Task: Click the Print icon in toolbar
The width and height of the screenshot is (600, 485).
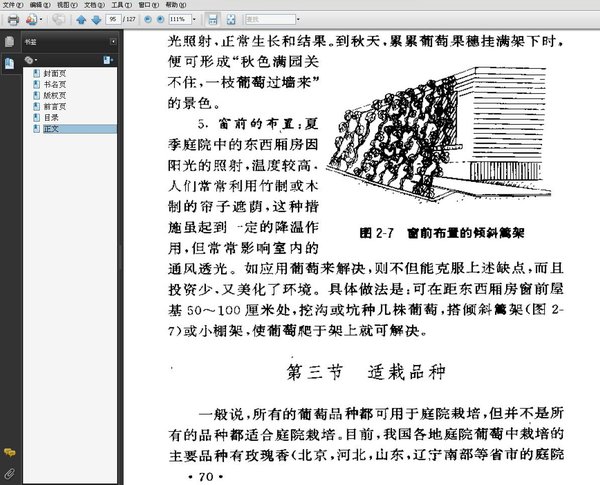Action: 13,20
